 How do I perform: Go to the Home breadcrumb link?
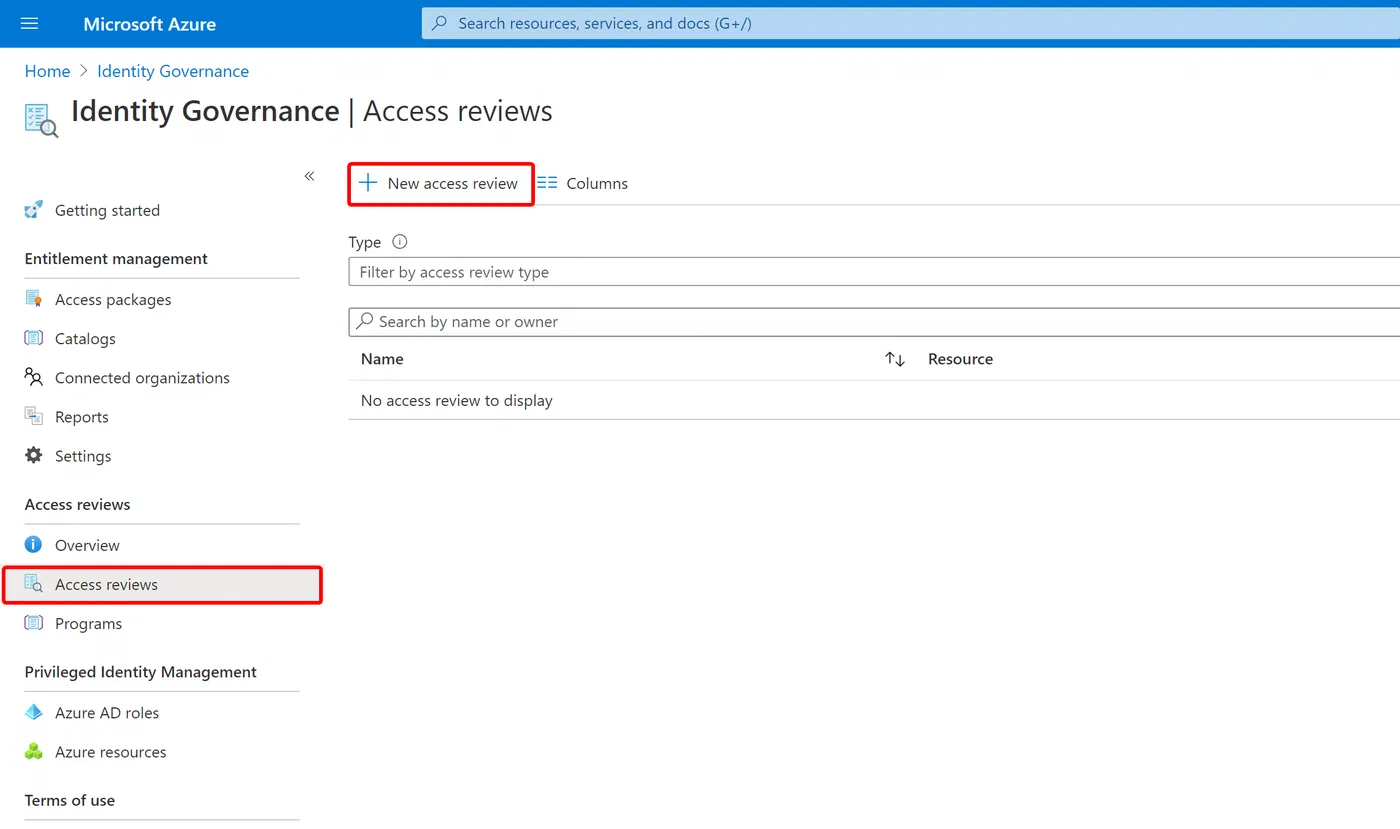[48, 71]
